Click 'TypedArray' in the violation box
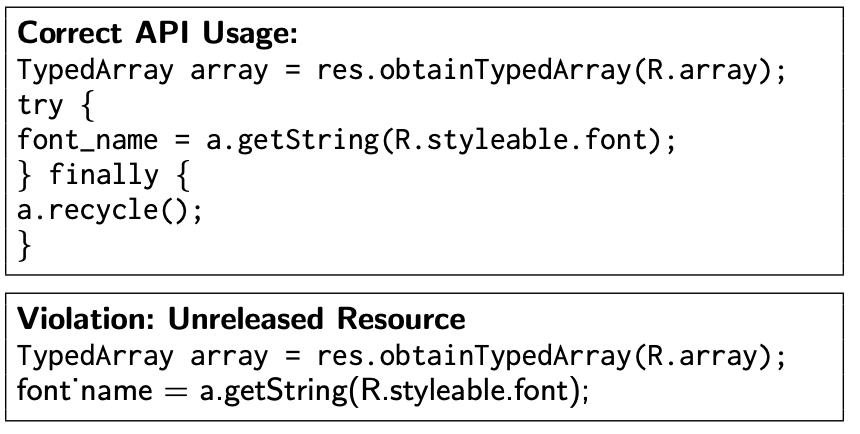 95,357
